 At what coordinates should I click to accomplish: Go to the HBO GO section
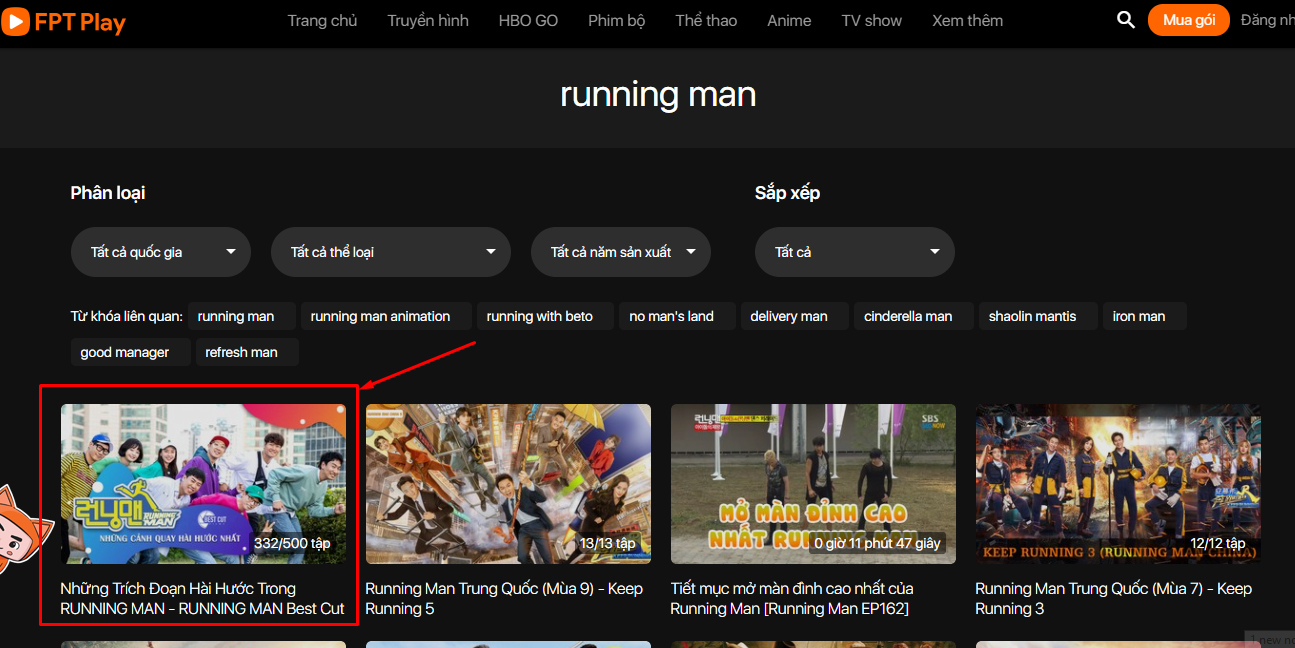tap(528, 21)
